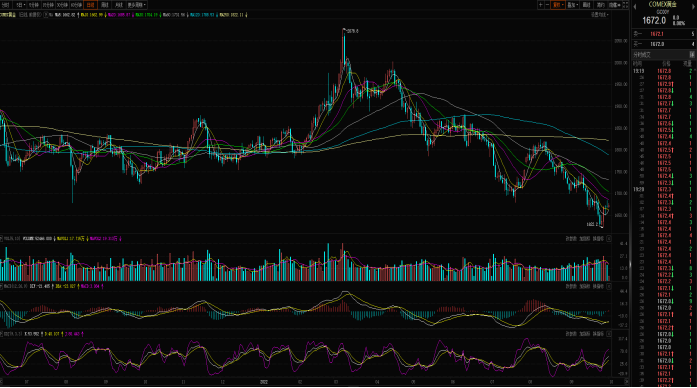Click the boxed arrow icon beside MA legend
Image resolution: width=697 pixels, height=388 pixels.
[46, 15]
